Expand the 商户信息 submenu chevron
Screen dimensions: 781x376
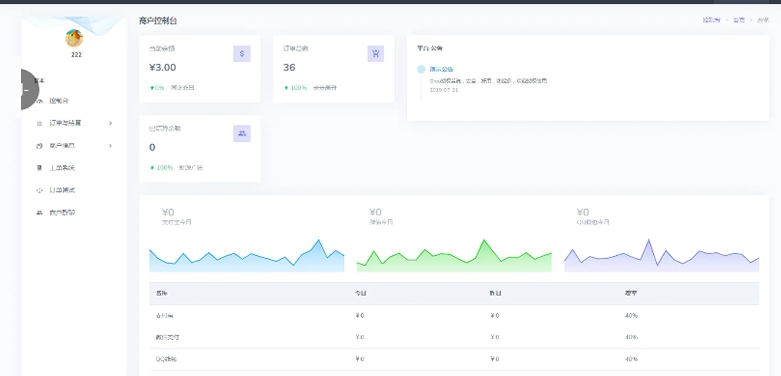(111, 146)
